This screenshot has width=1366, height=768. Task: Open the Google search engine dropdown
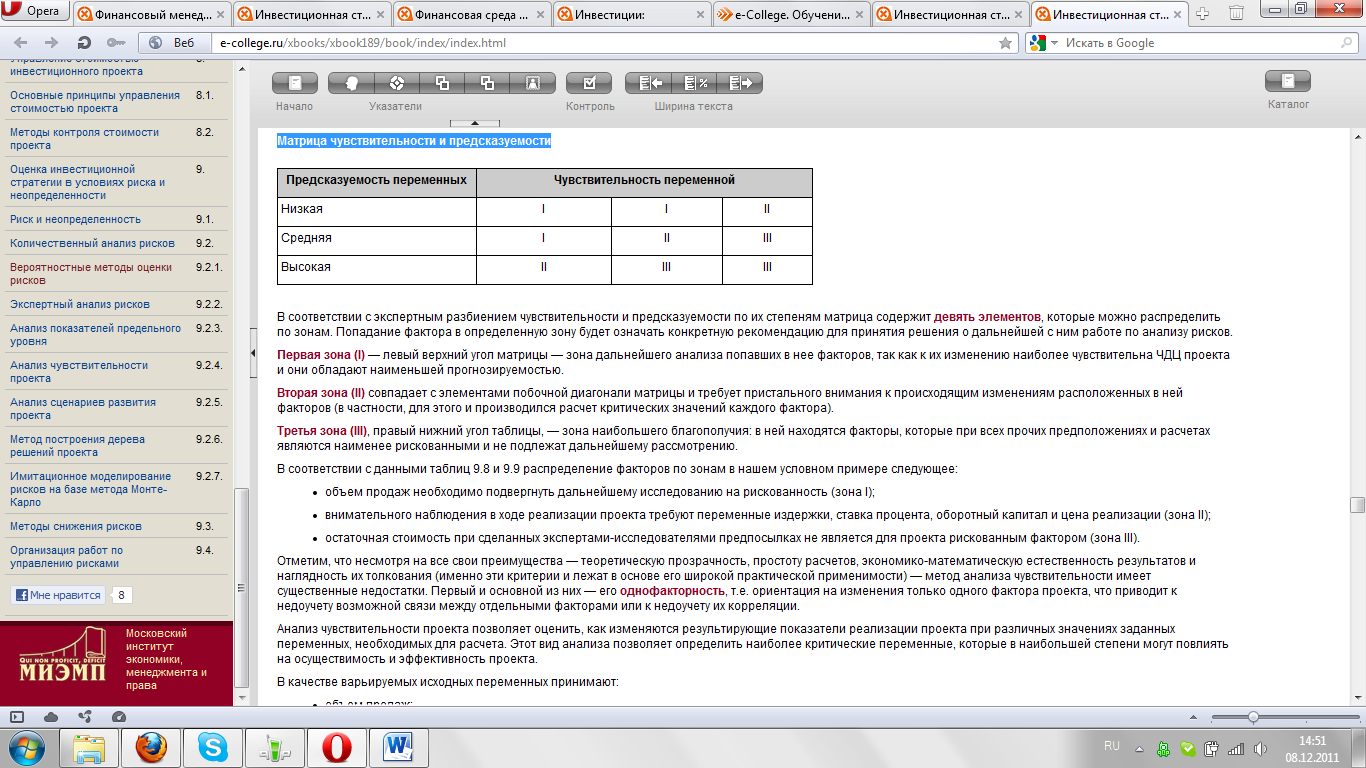tap(1044, 43)
